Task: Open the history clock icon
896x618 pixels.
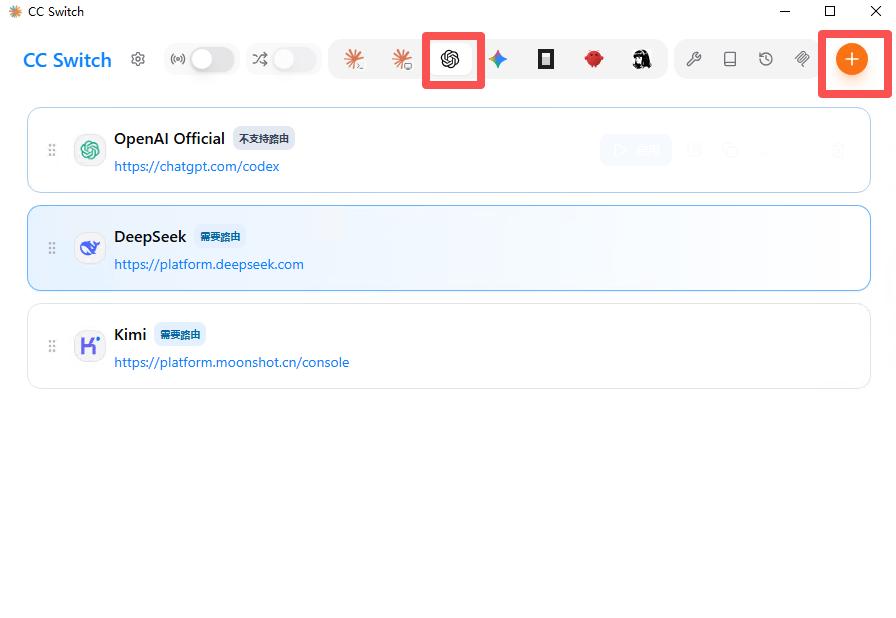Action: tap(766, 59)
